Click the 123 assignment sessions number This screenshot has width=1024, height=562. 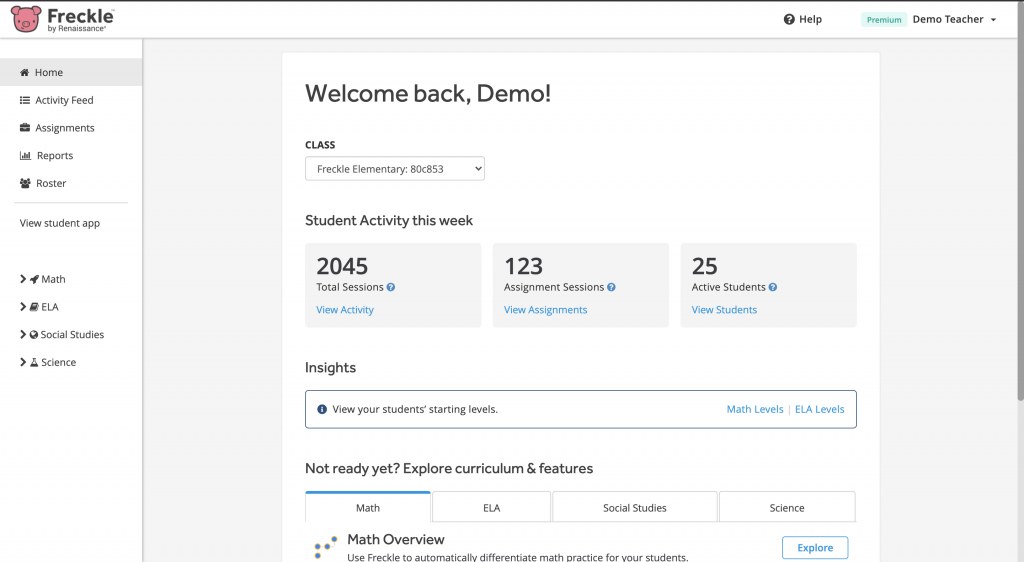(523, 266)
